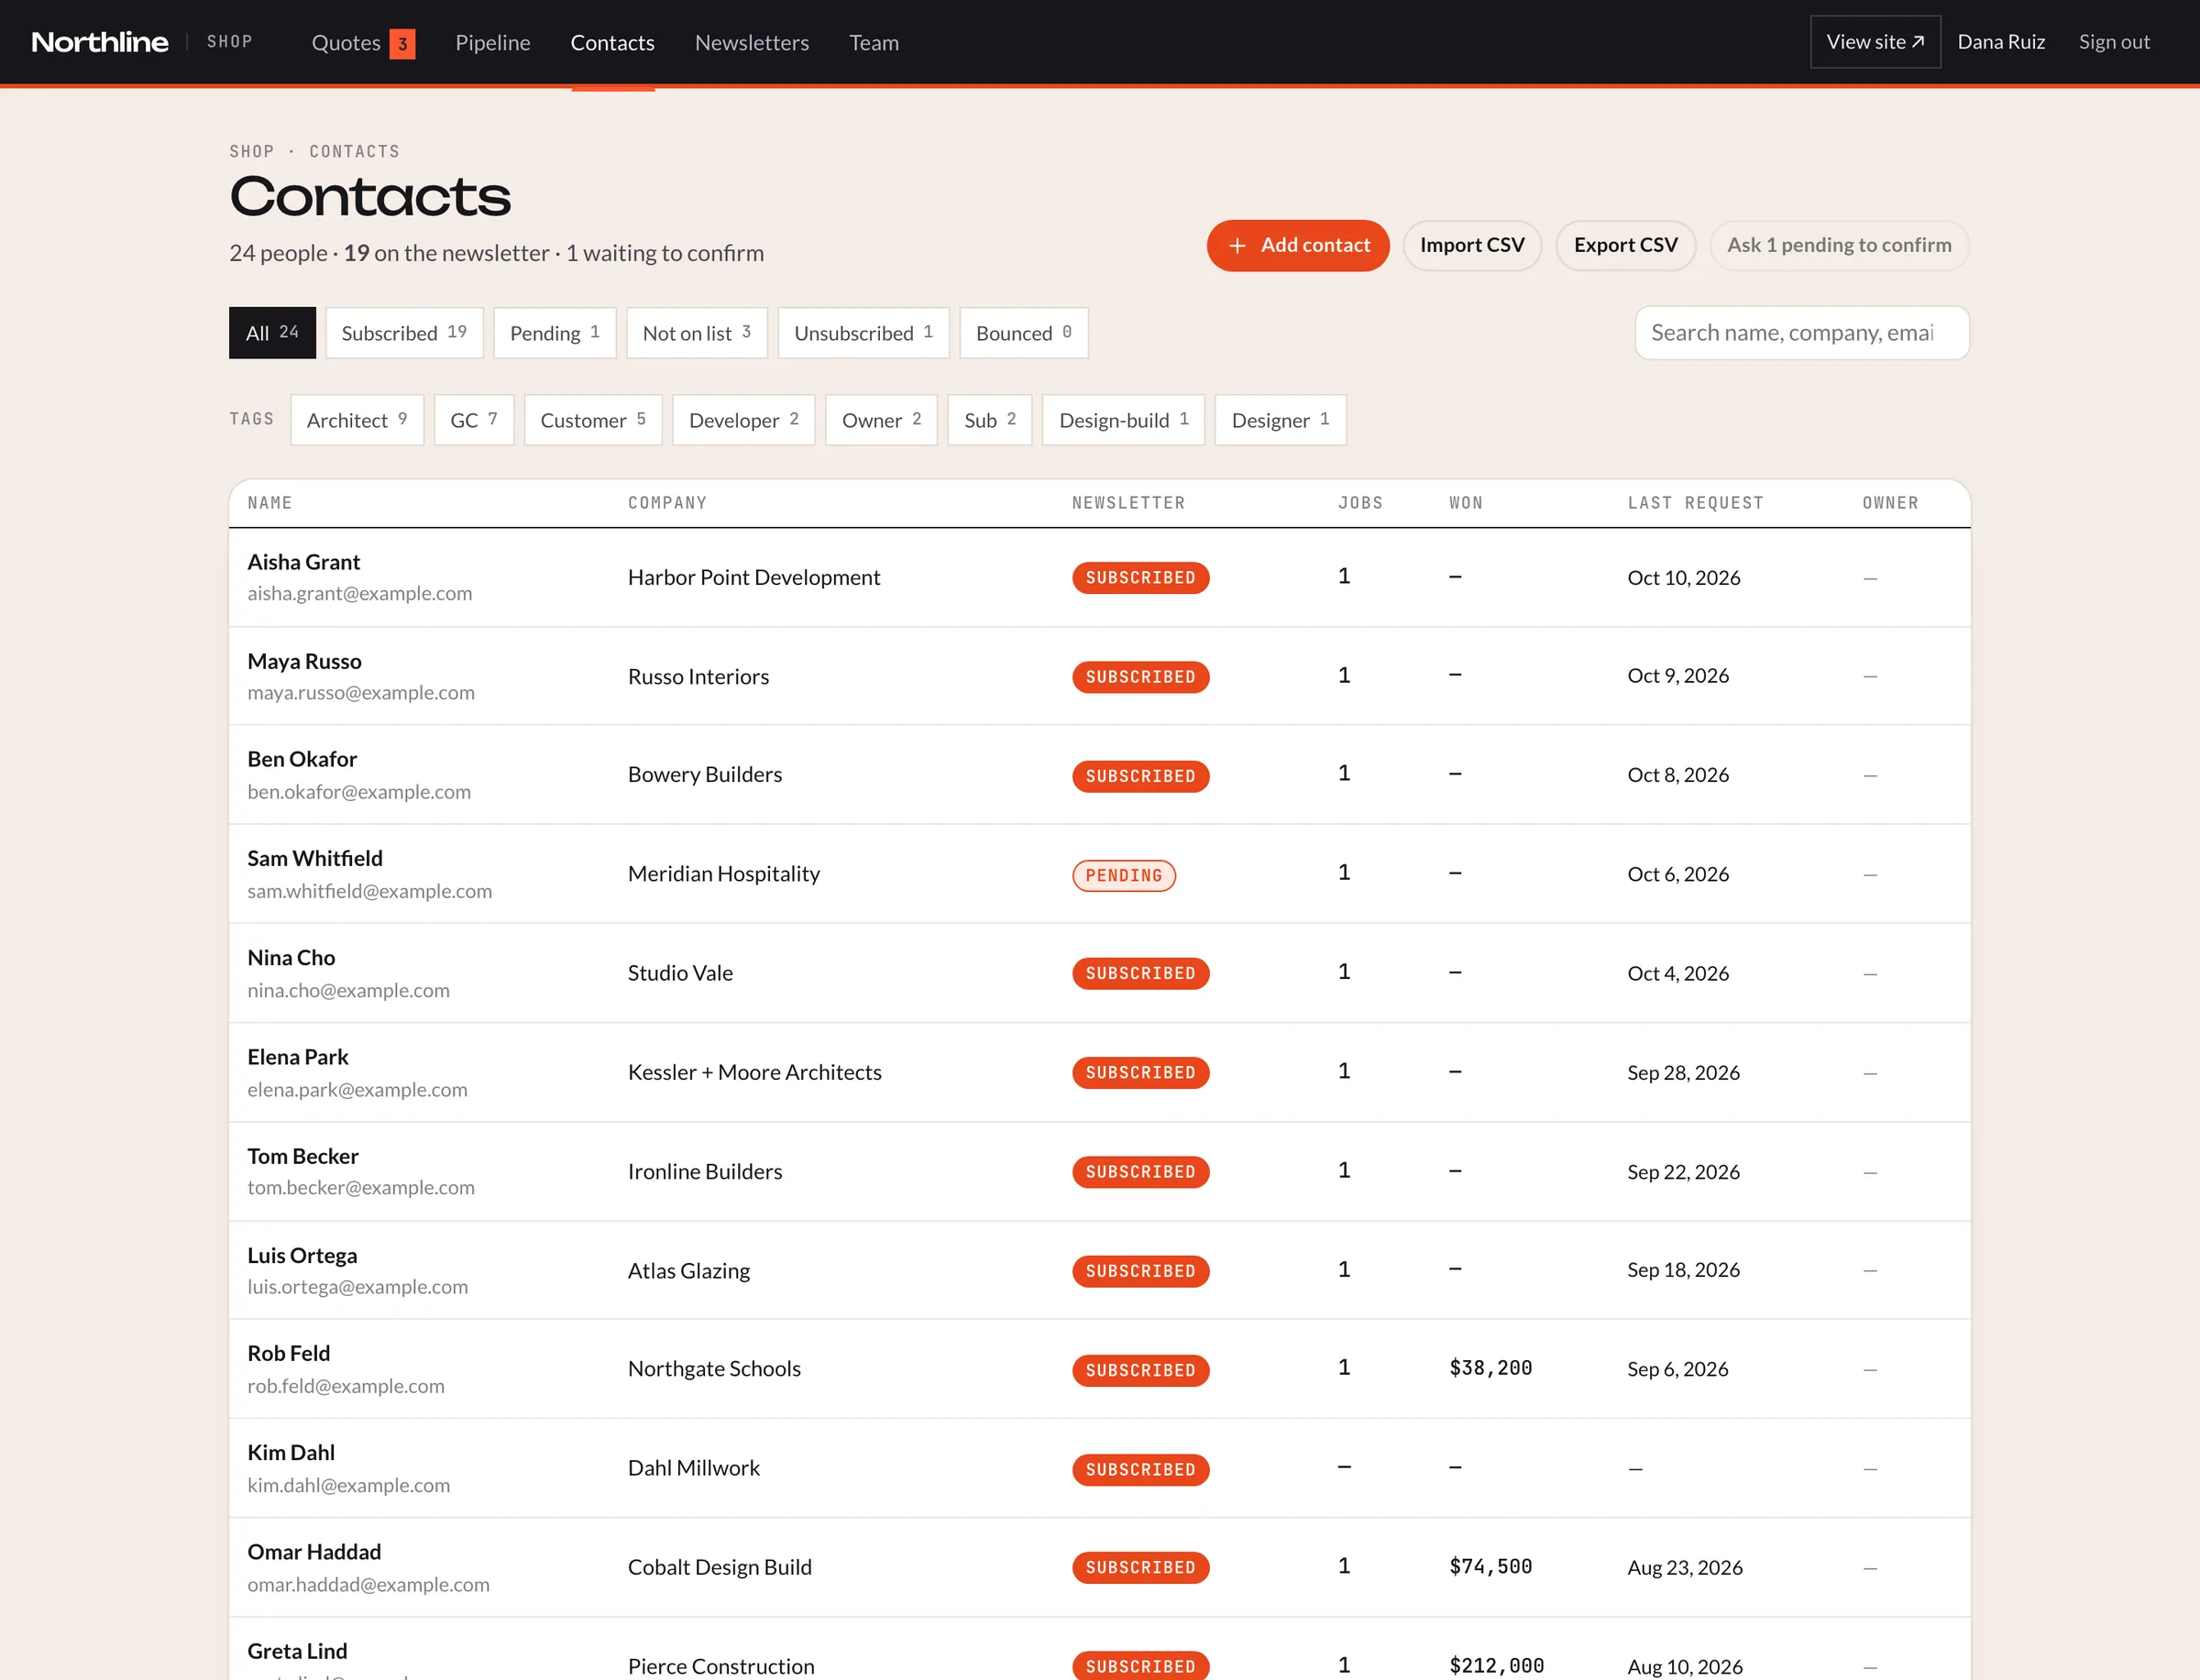Image resolution: width=2200 pixels, height=1680 pixels.
Task: Click the Shop breadcrumb
Action: tap(251, 151)
